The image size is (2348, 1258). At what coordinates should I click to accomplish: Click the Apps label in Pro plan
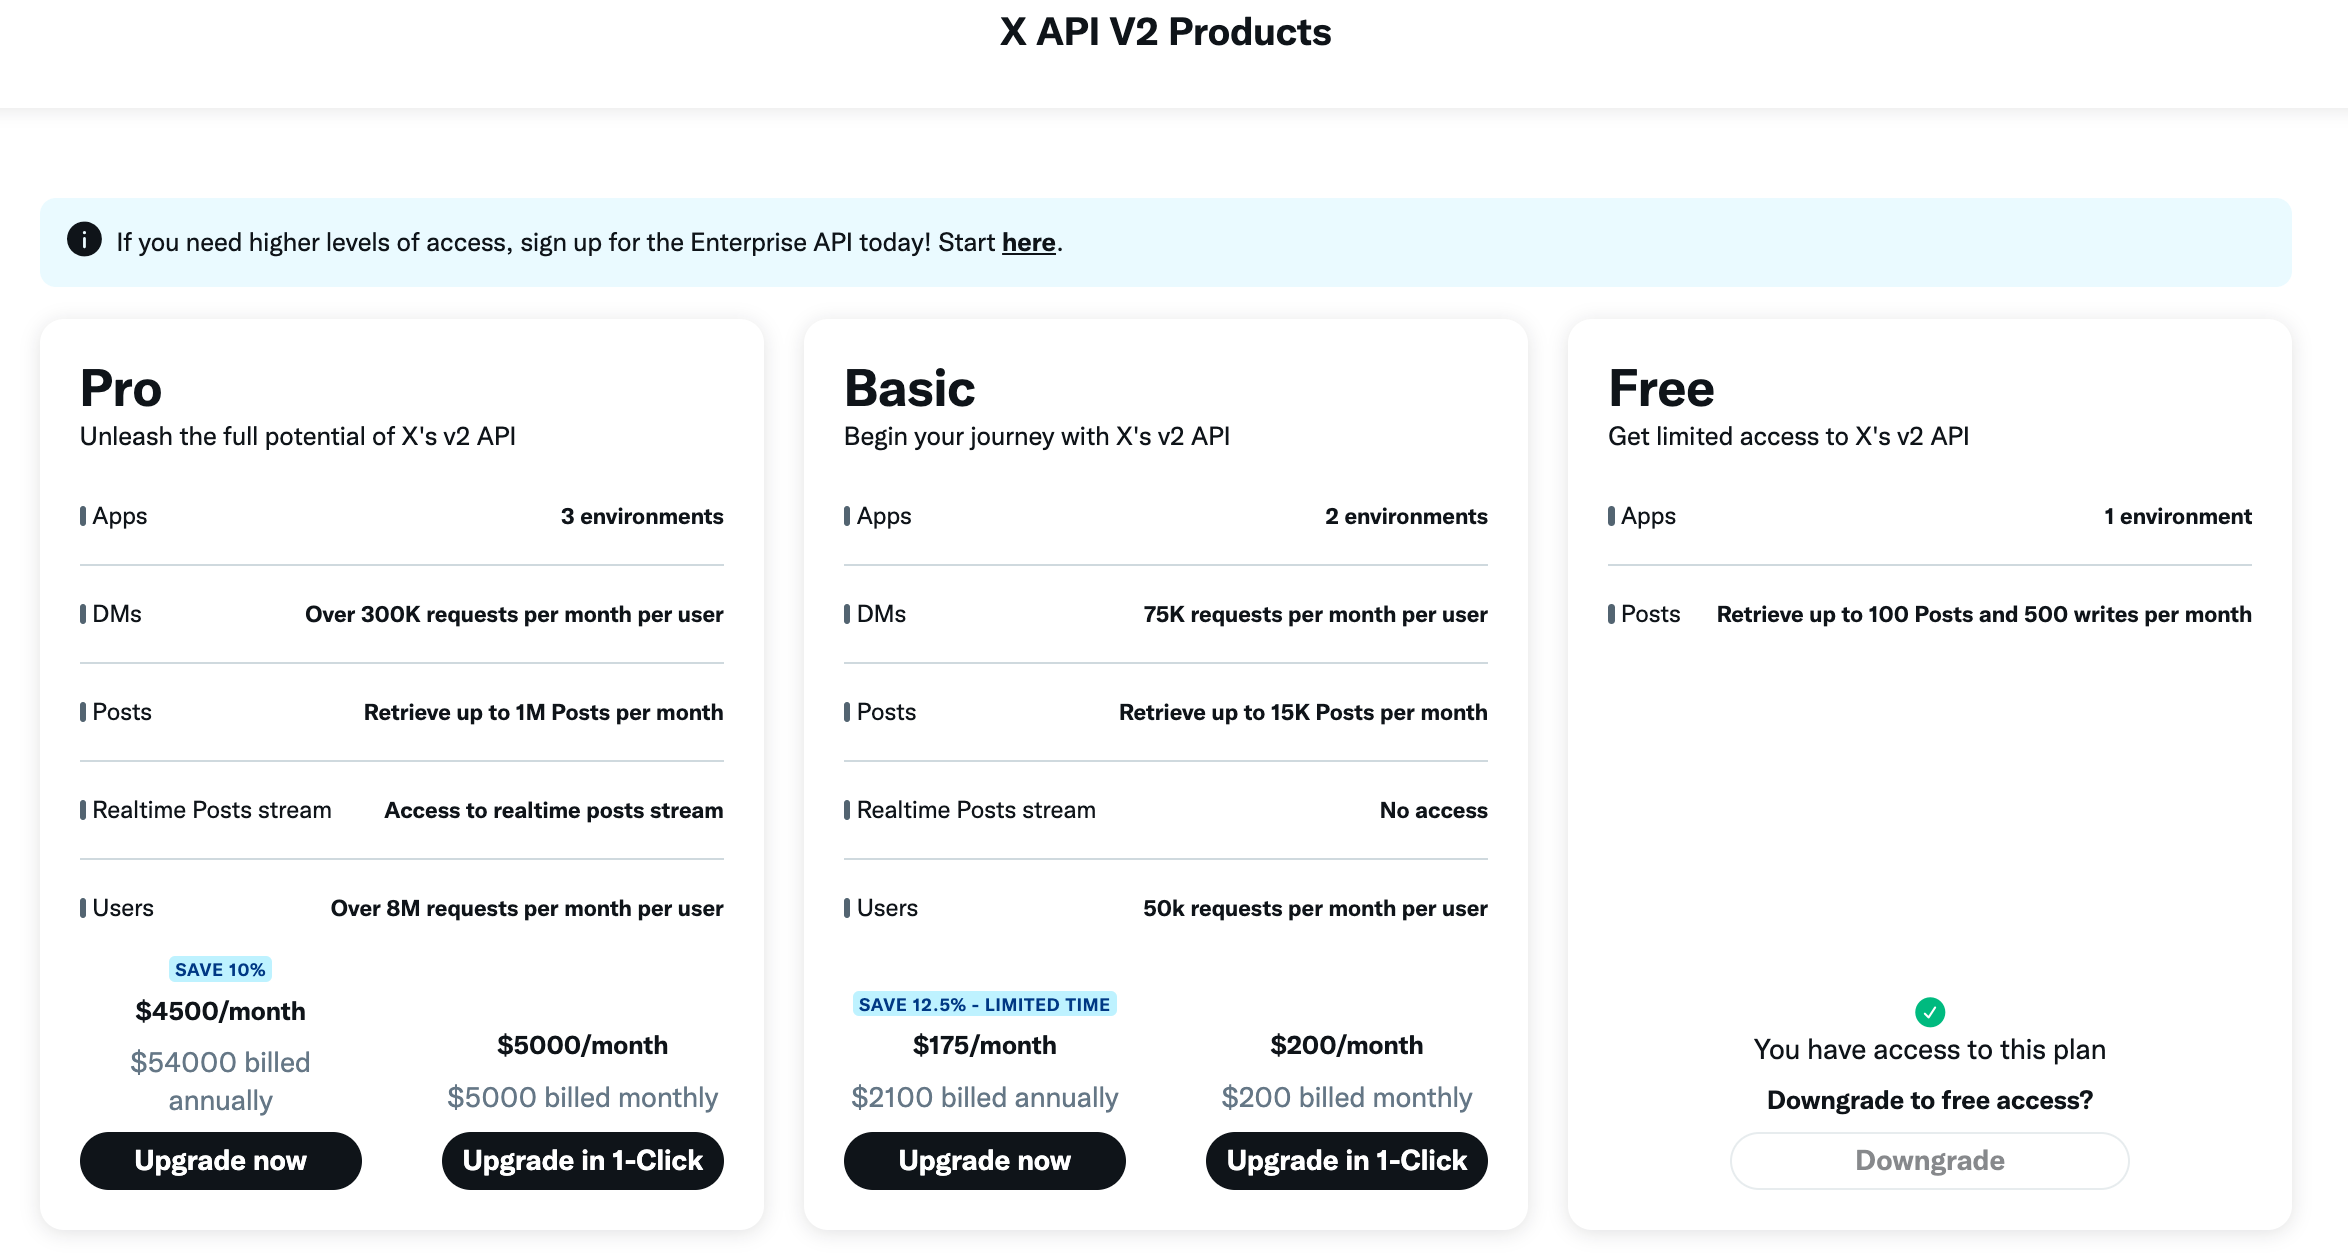pos(119,516)
